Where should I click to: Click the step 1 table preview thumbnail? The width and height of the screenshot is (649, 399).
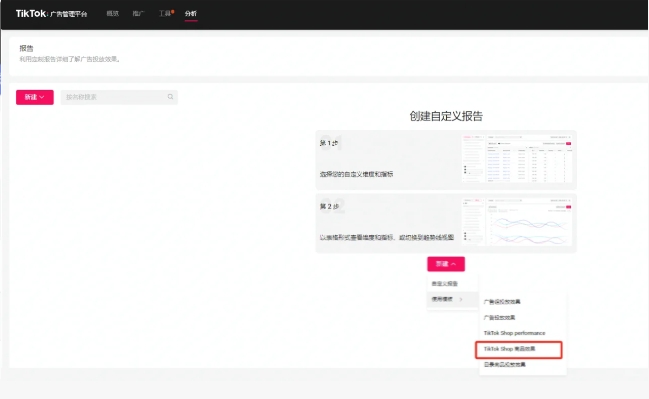tap(517, 159)
